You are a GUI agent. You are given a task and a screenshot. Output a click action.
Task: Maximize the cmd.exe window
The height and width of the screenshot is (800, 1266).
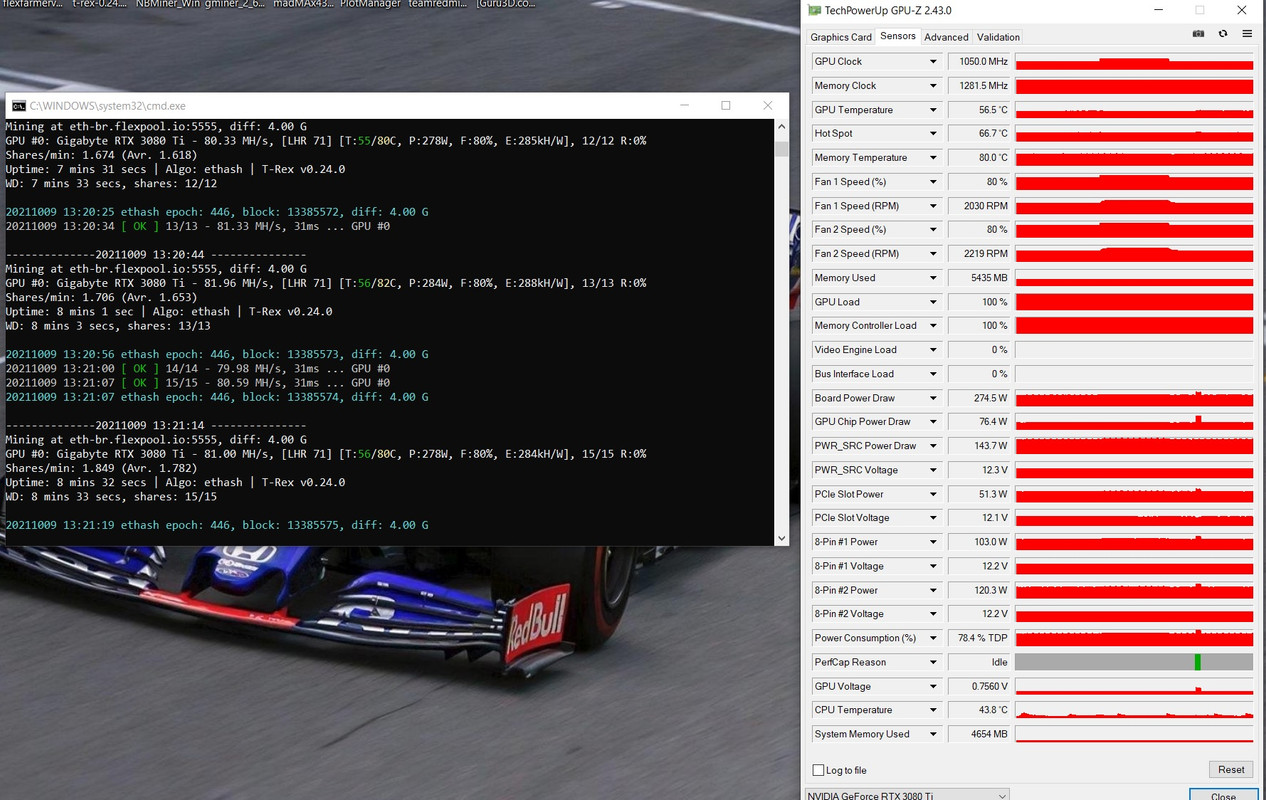[x=726, y=105]
